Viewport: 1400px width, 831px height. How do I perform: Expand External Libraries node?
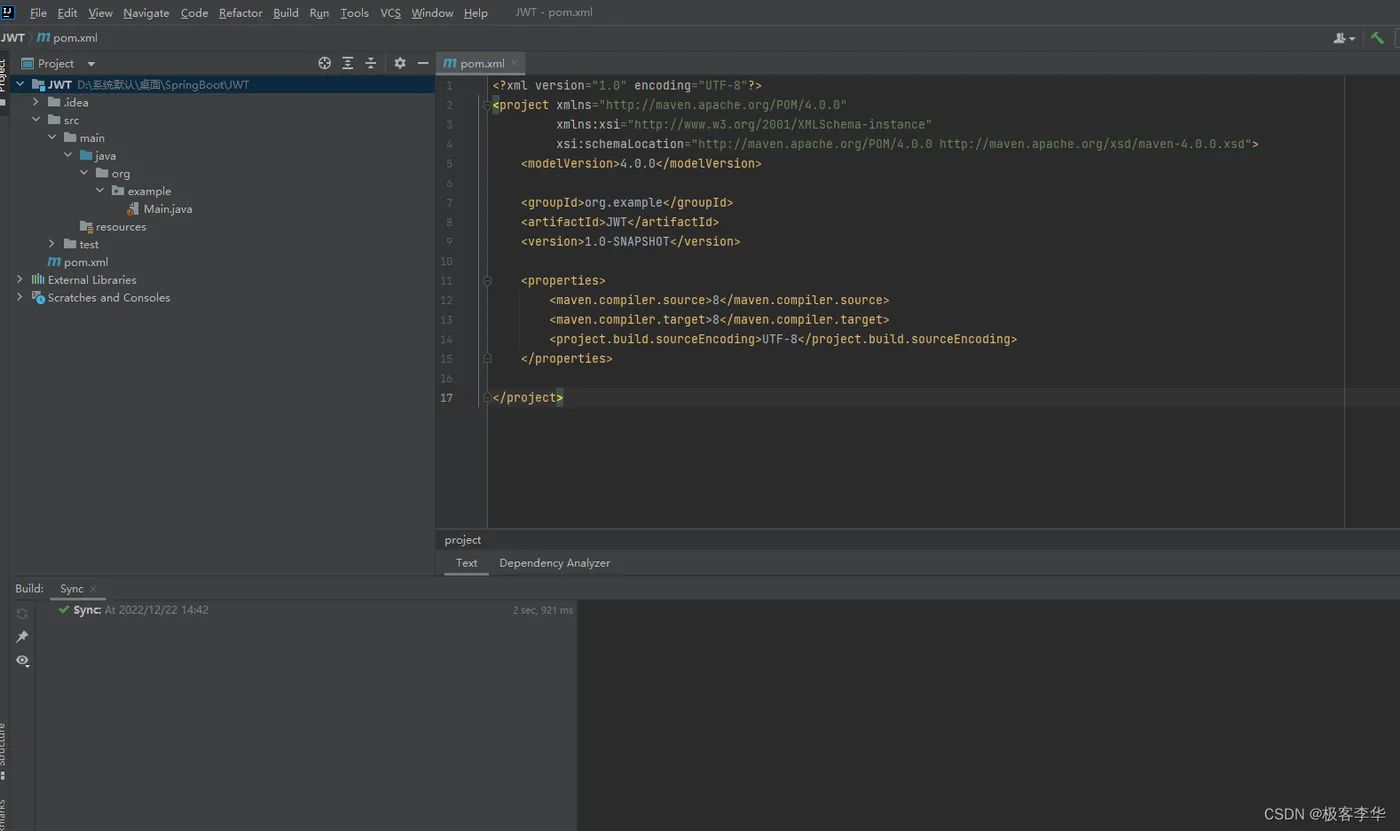pyautogui.click(x=20, y=280)
